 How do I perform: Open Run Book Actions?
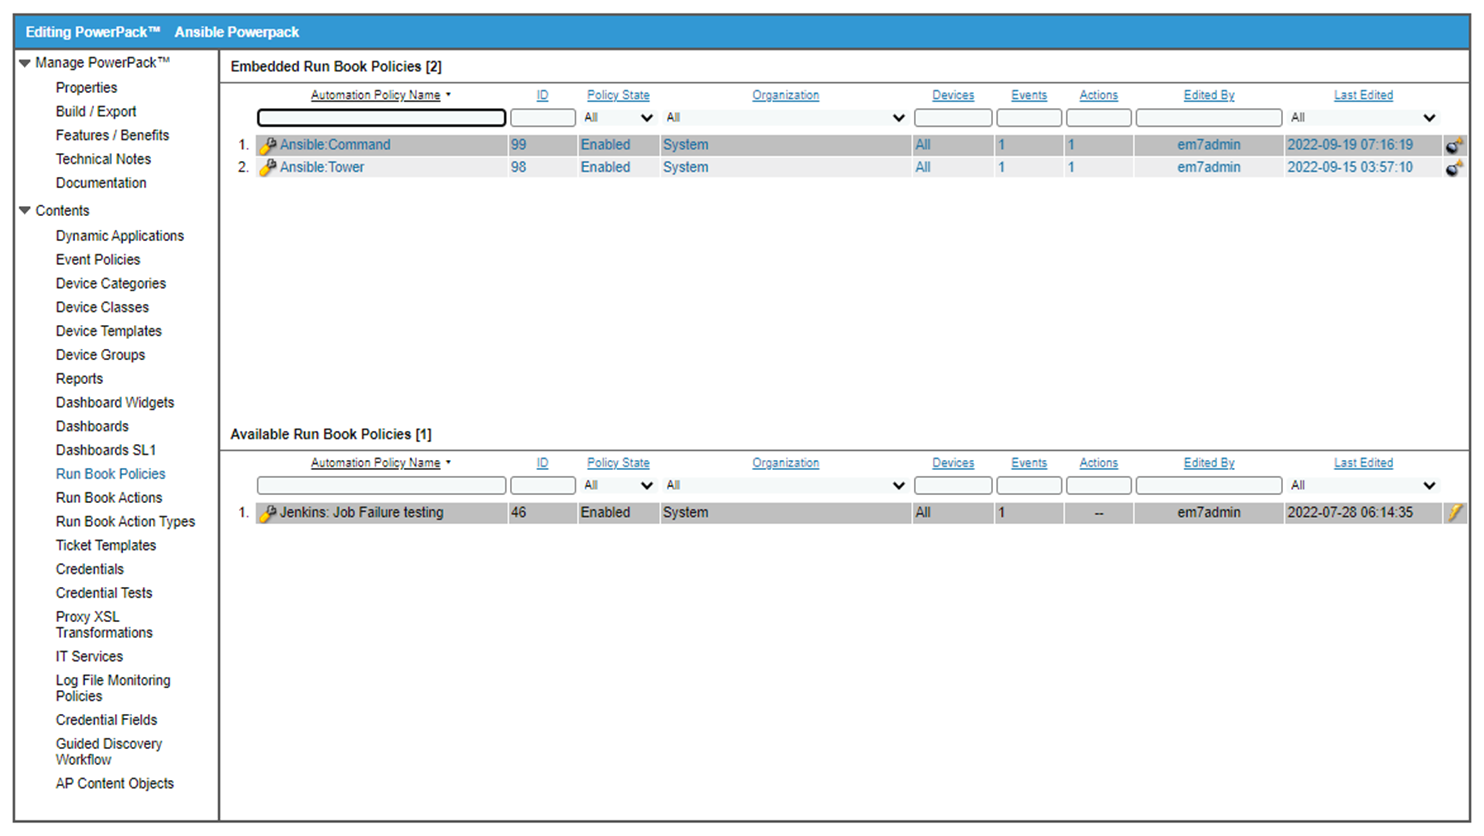pyautogui.click(x=109, y=499)
